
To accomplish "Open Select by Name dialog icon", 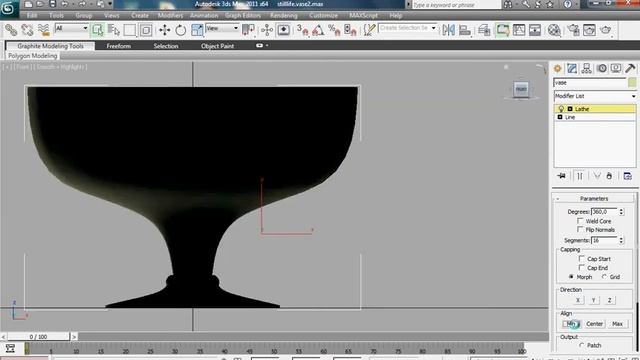I will point(114,30).
